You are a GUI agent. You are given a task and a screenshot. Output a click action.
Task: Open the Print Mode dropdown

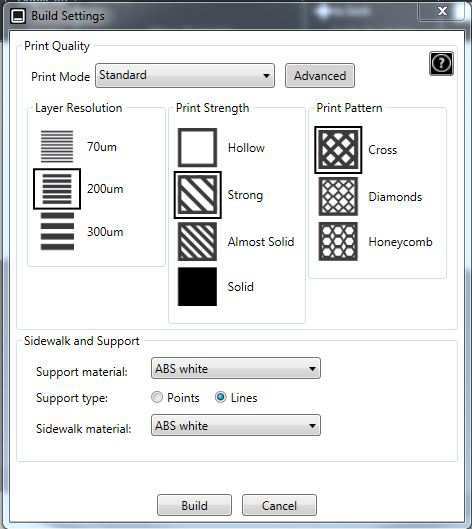point(185,76)
